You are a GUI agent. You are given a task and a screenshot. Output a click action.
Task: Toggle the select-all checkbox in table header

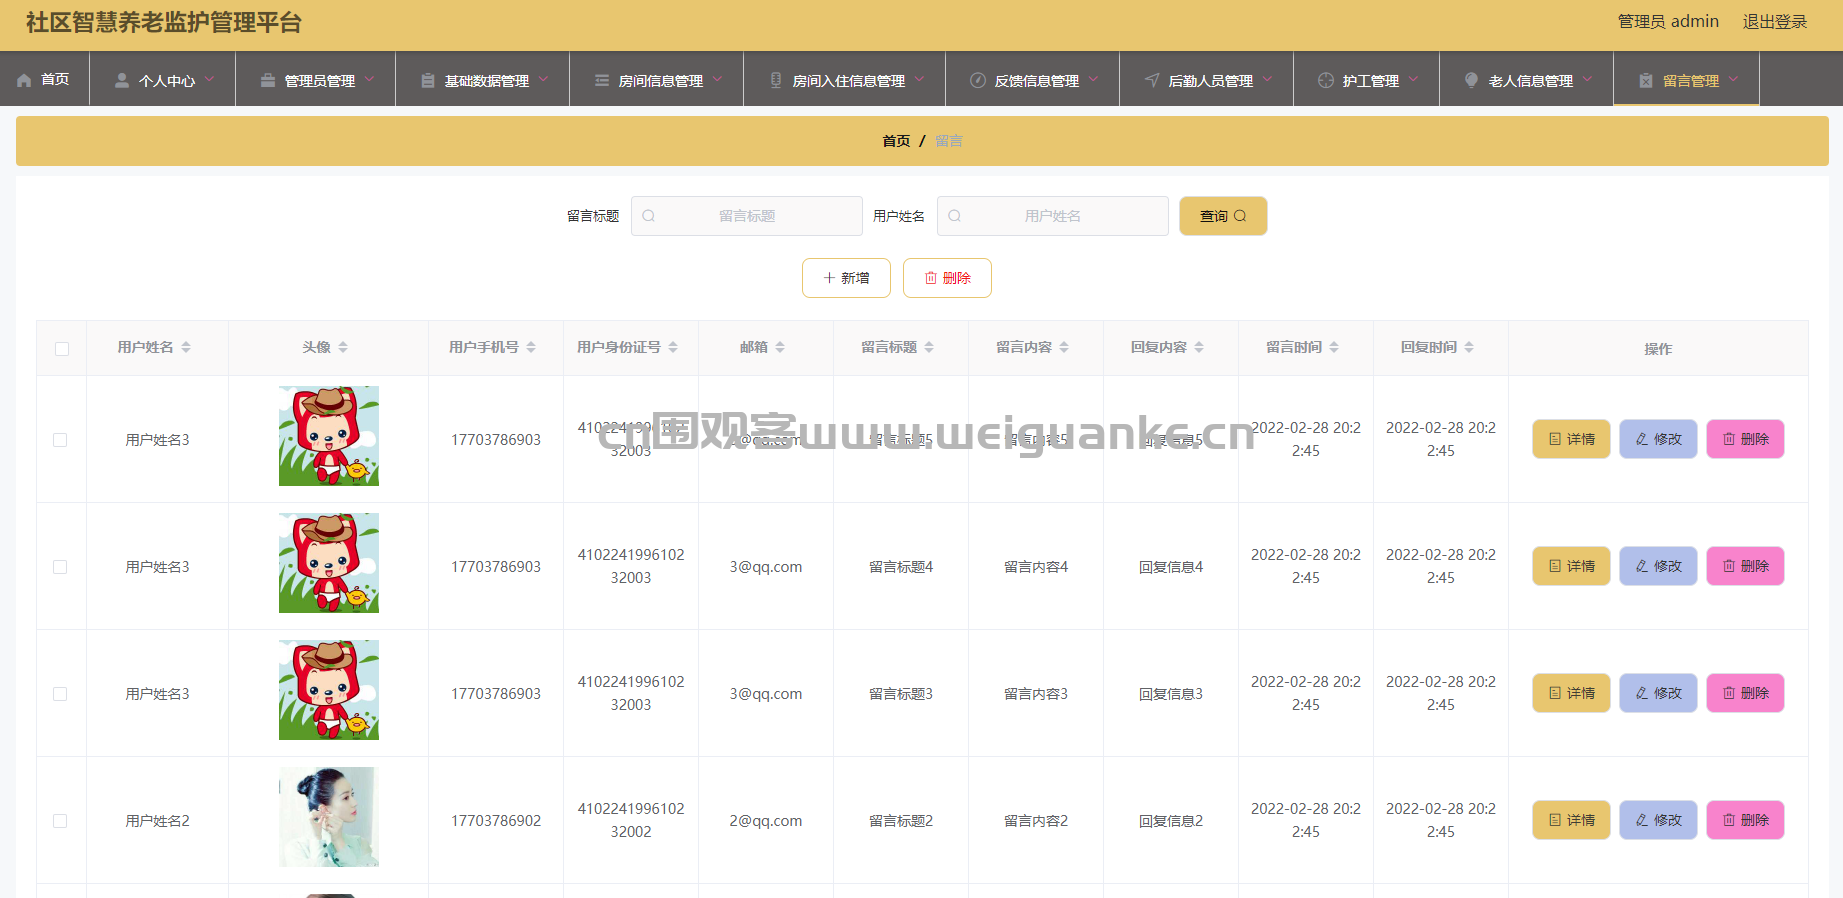tap(62, 349)
